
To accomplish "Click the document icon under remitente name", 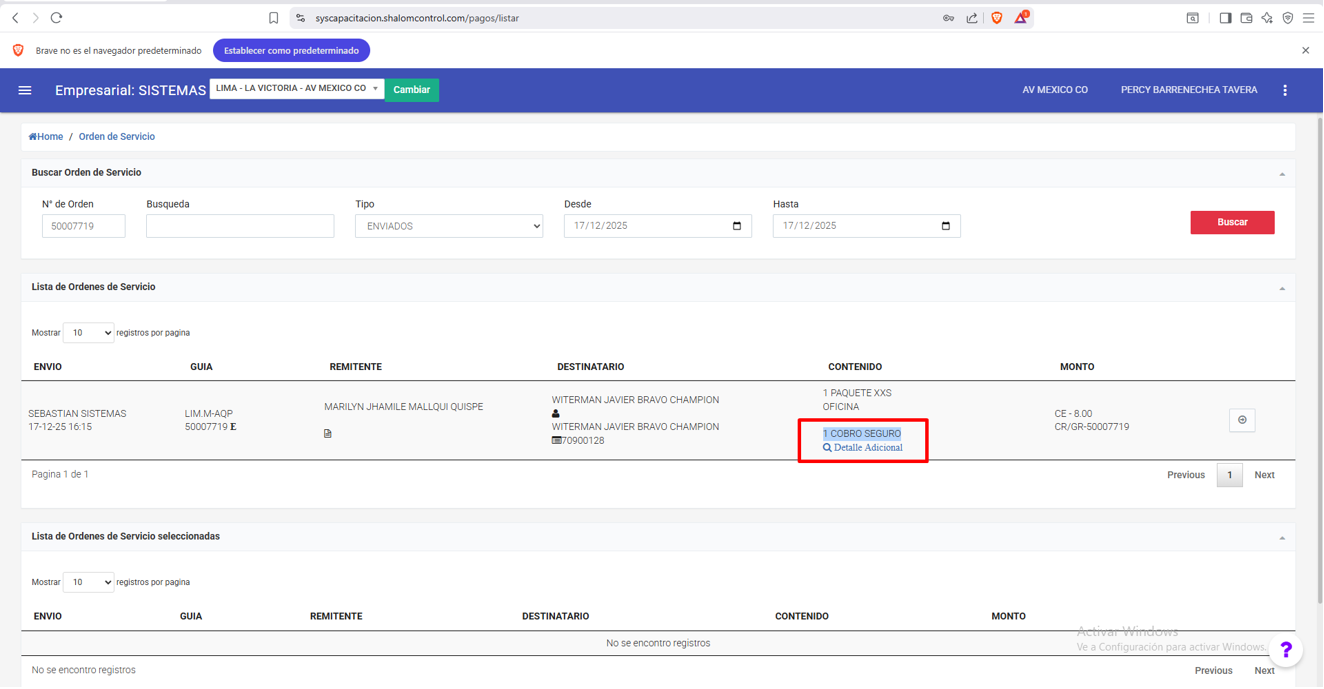I will click(328, 434).
